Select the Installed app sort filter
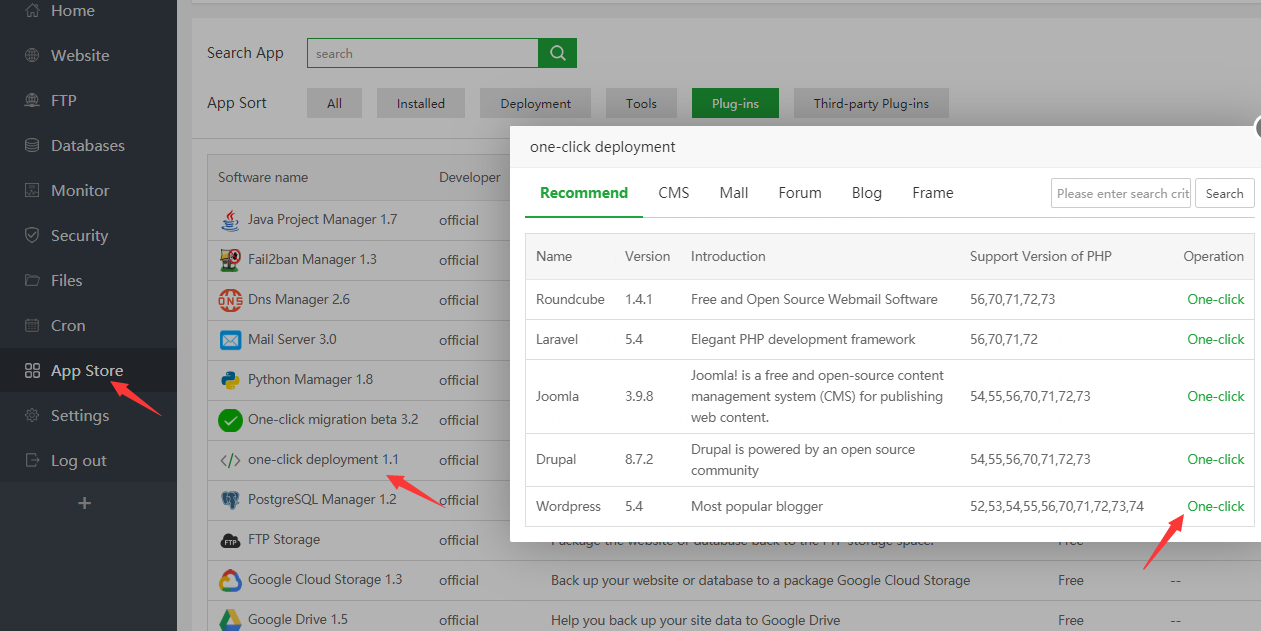Image resolution: width=1261 pixels, height=631 pixels. 420,103
